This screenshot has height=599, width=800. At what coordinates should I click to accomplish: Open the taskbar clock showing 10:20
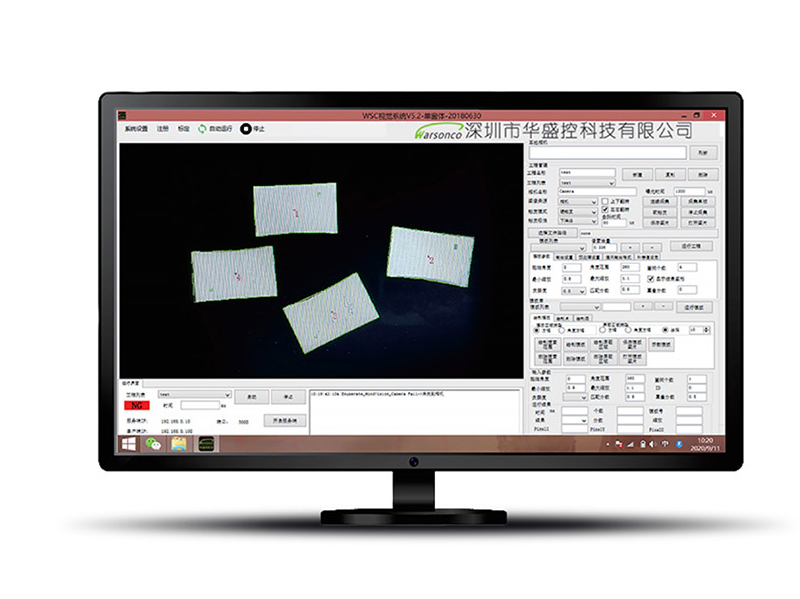click(x=705, y=444)
